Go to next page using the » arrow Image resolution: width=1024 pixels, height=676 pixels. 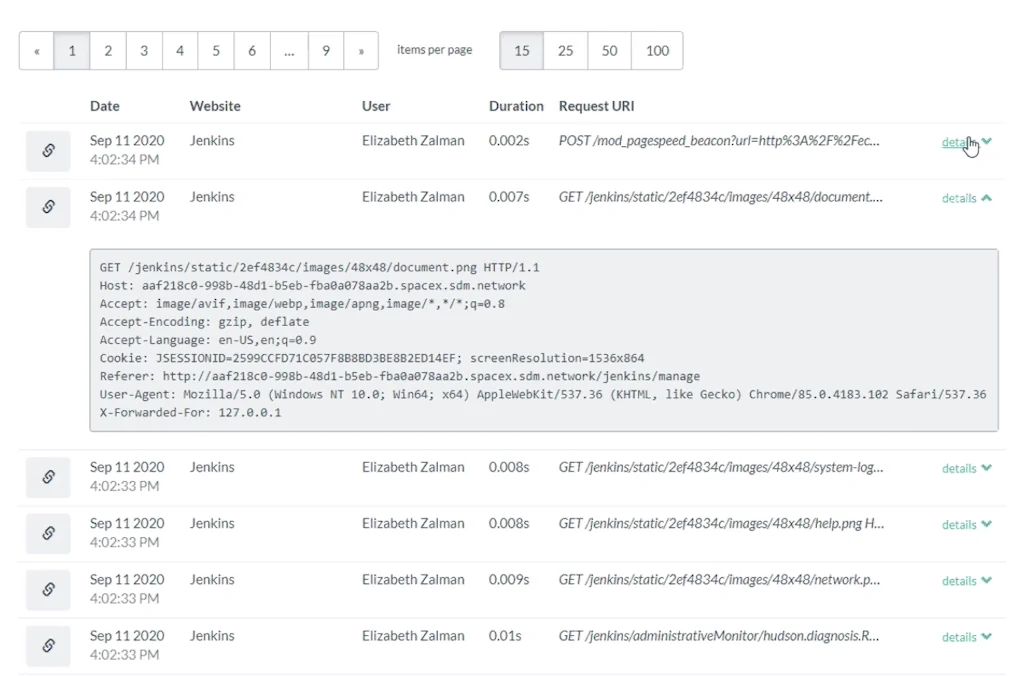click(361, 50)
